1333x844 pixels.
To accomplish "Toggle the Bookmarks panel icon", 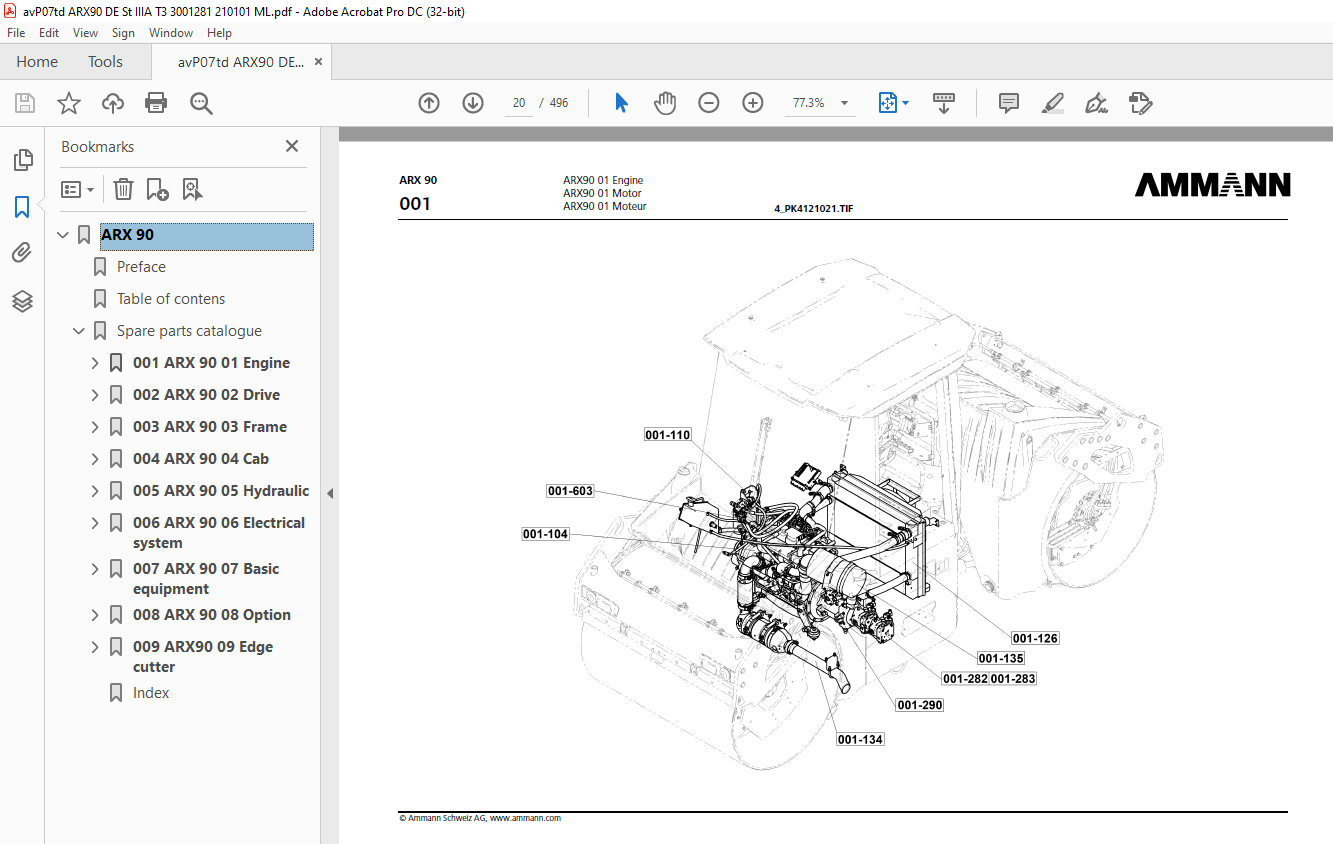I will coord(22,207).
